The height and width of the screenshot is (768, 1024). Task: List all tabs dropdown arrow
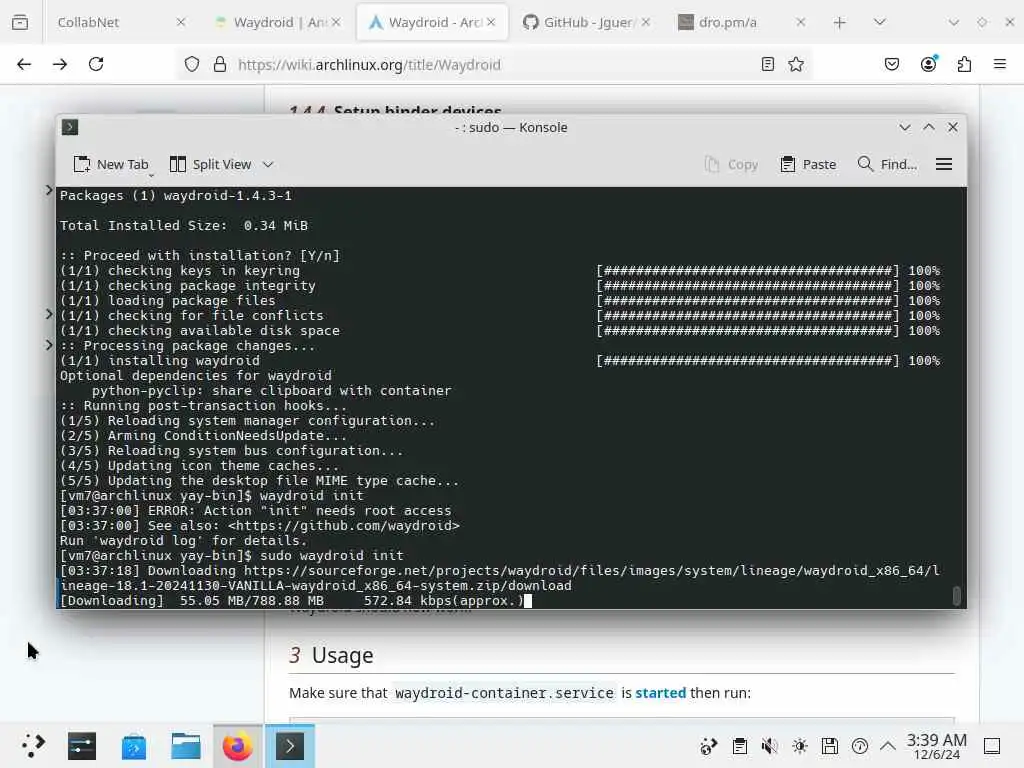(880, 22)
